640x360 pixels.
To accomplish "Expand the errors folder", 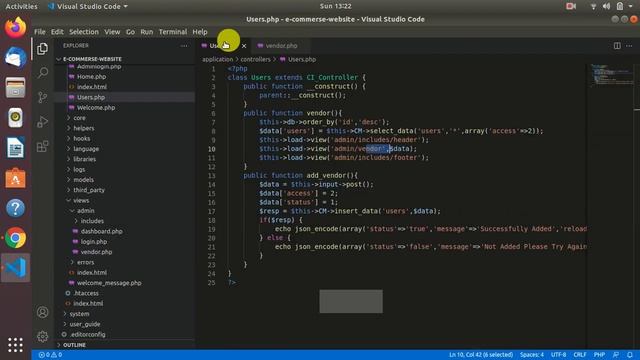I will (85, 262).
